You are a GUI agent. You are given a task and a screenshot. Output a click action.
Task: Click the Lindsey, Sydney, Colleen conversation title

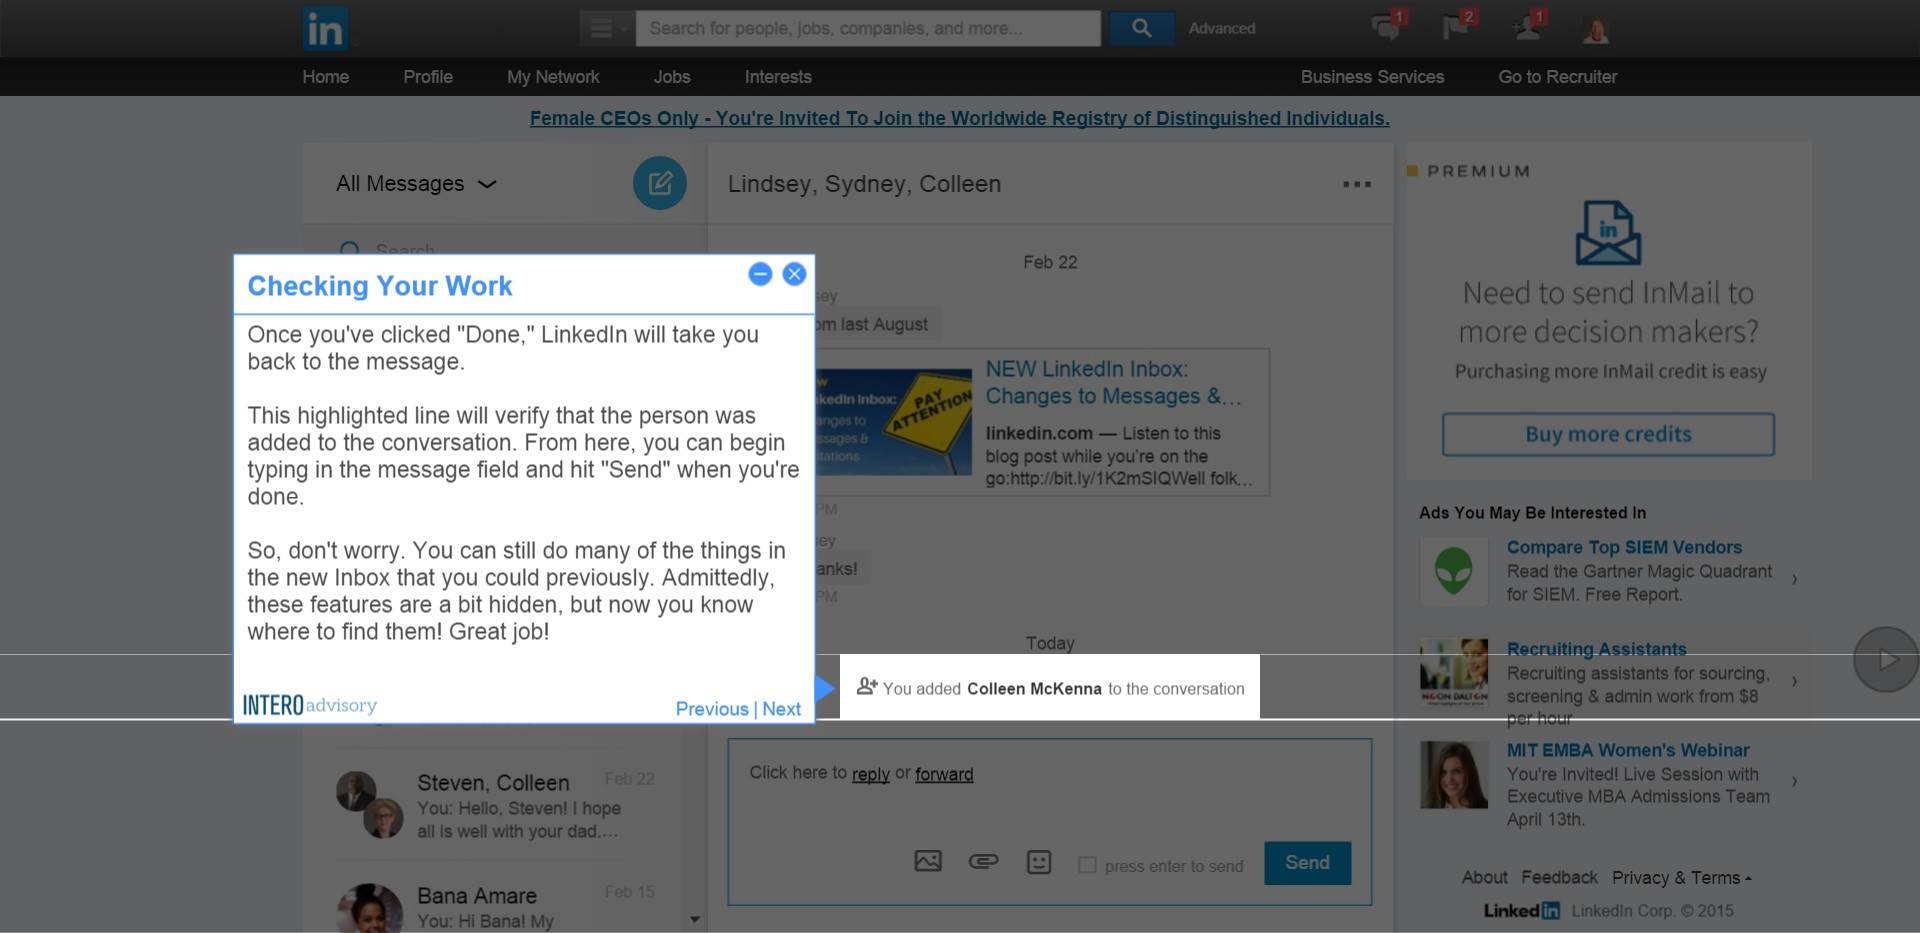click(x=864, y=184)
